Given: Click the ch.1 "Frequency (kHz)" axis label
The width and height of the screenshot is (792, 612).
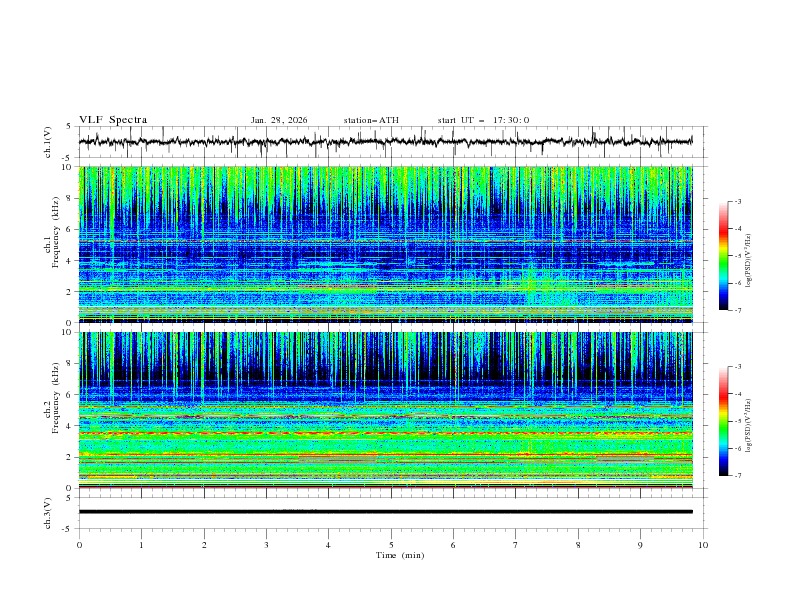Looking at the screenshot, I should (56, 232).
